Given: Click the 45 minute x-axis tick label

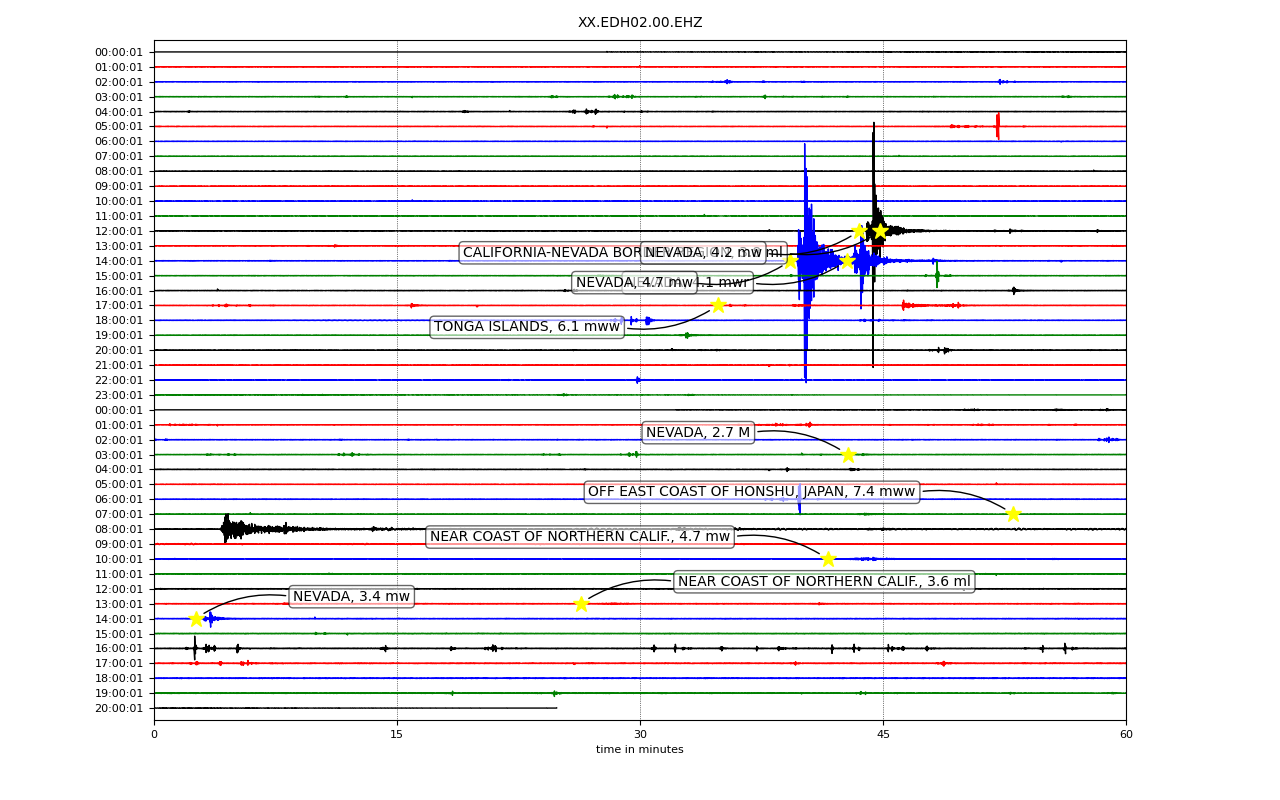Looking at the screenshot, I should (883, 735).
